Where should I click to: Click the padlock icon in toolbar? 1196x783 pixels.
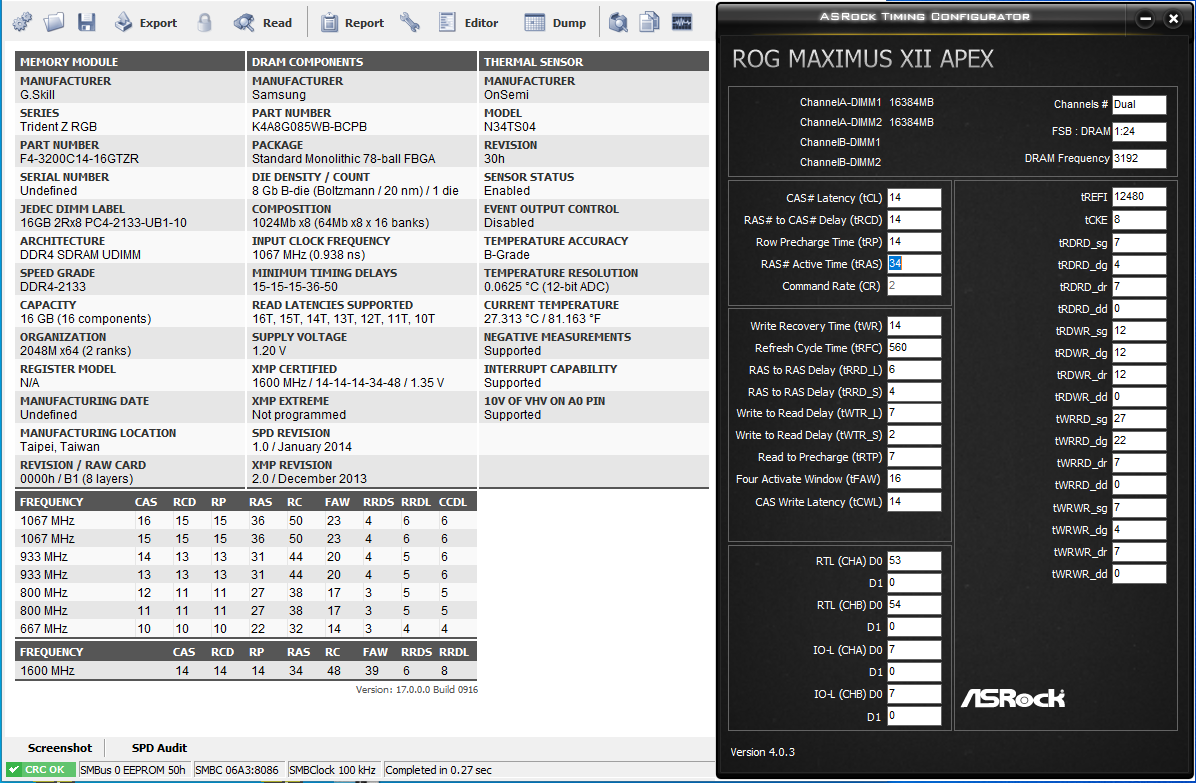[204, 22]
